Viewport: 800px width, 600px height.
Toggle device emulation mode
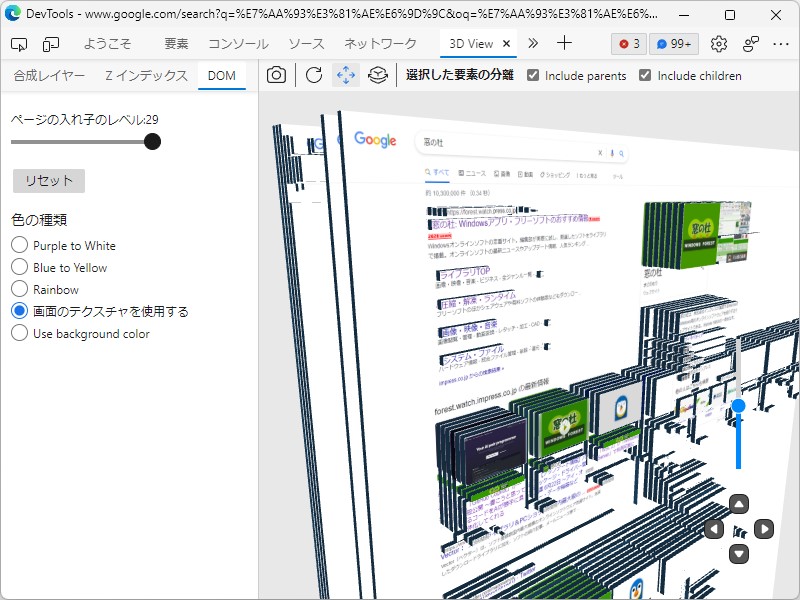(x=48, y=44)
